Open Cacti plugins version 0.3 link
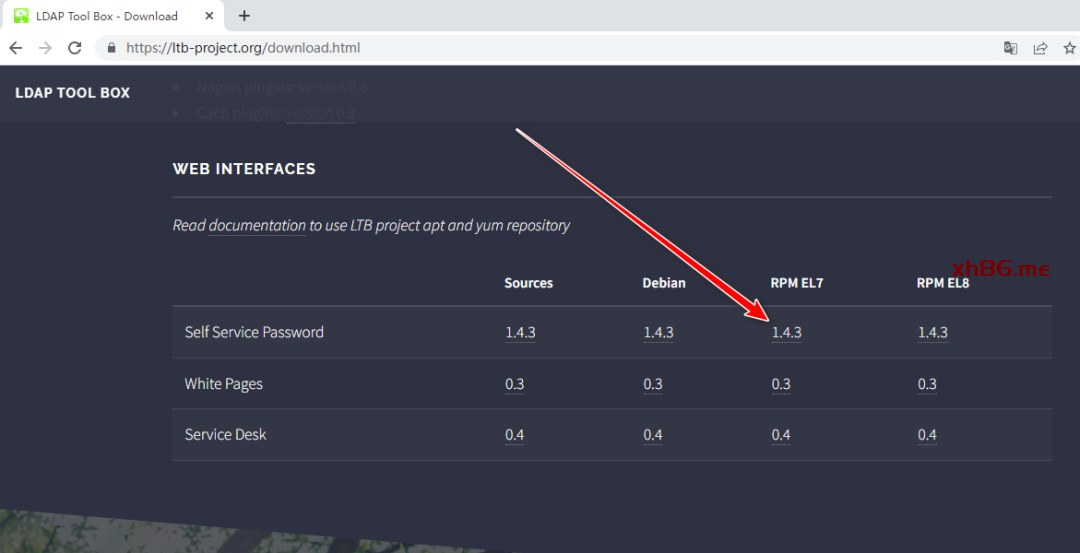1080x553 pixels. pyautogui.click(x=321, y=113)
